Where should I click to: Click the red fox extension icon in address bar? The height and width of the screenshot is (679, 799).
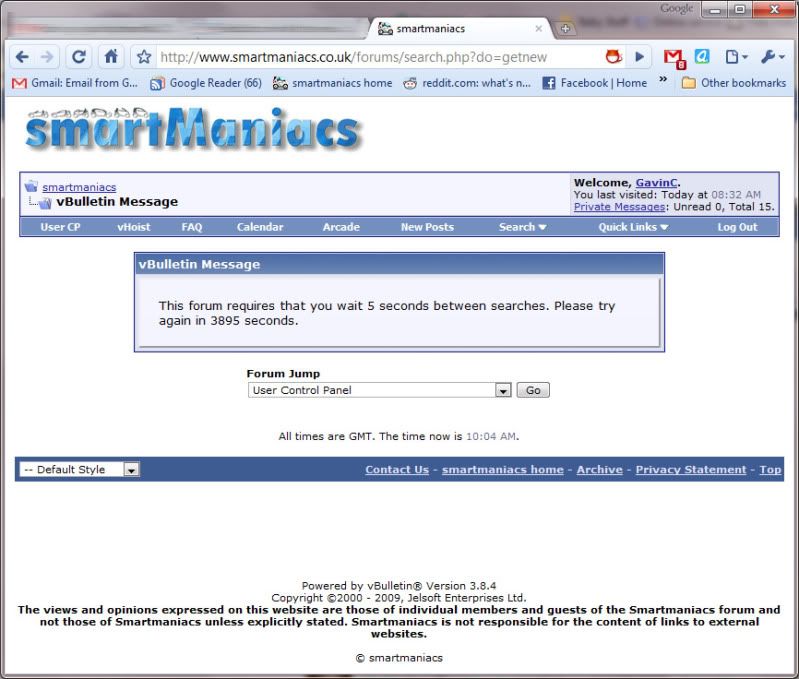(x=614, y=57)
